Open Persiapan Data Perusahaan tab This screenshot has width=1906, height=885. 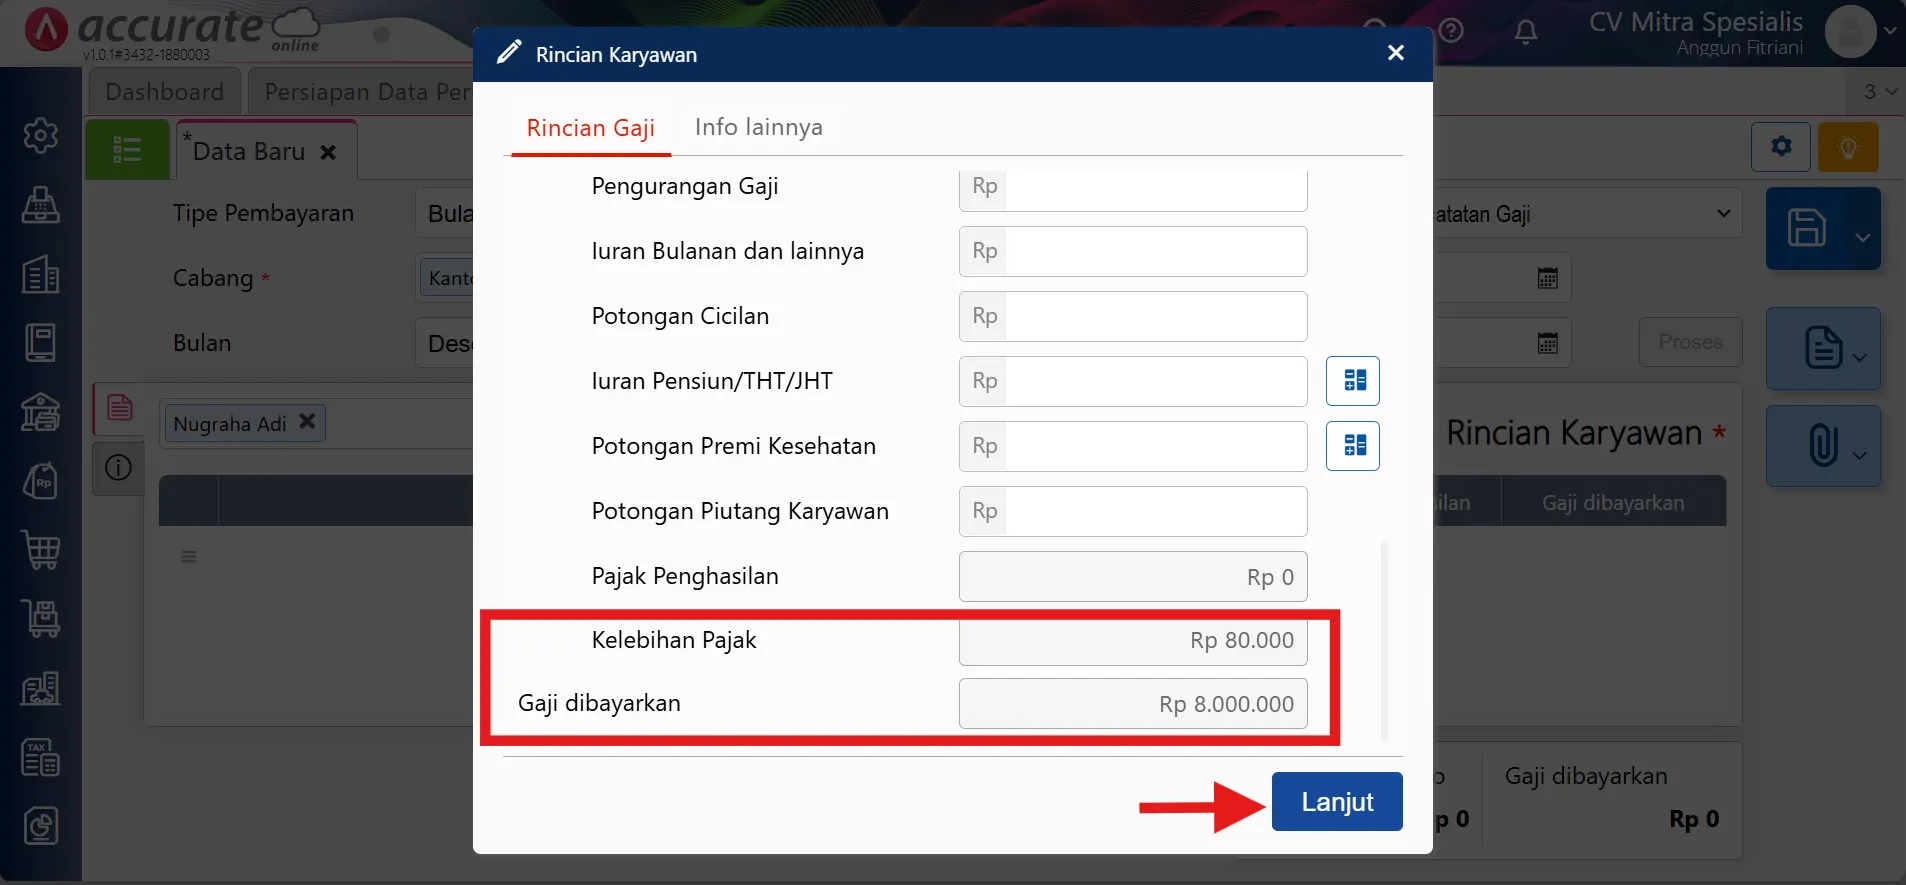(x=360, y=92)
